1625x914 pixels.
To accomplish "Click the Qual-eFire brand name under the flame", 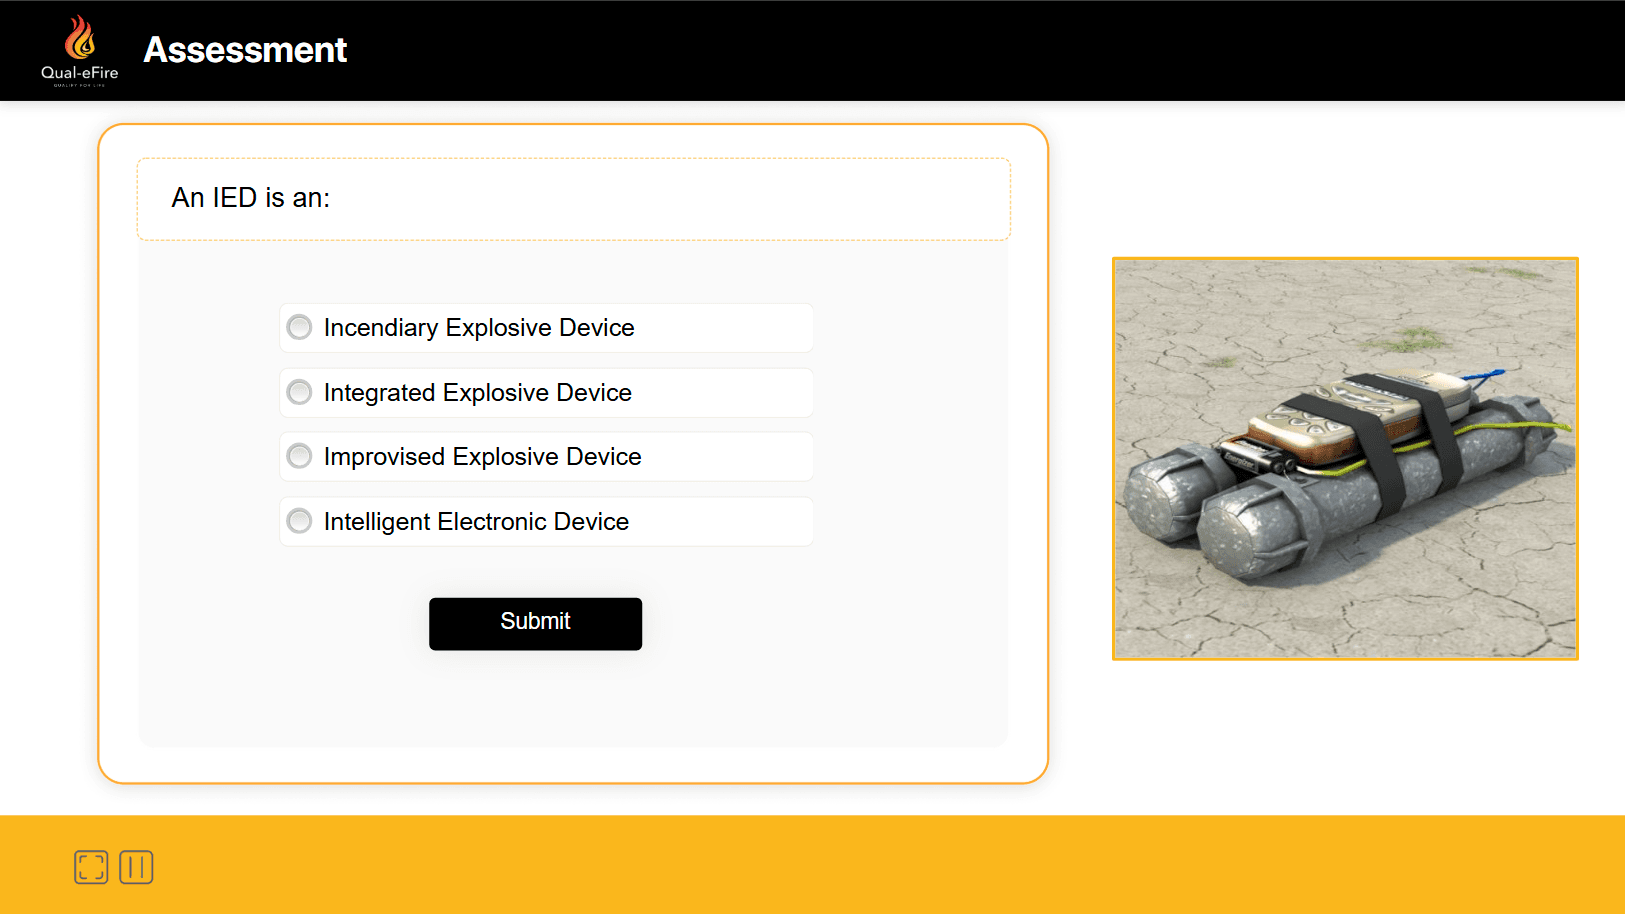I will click(80, 73).
